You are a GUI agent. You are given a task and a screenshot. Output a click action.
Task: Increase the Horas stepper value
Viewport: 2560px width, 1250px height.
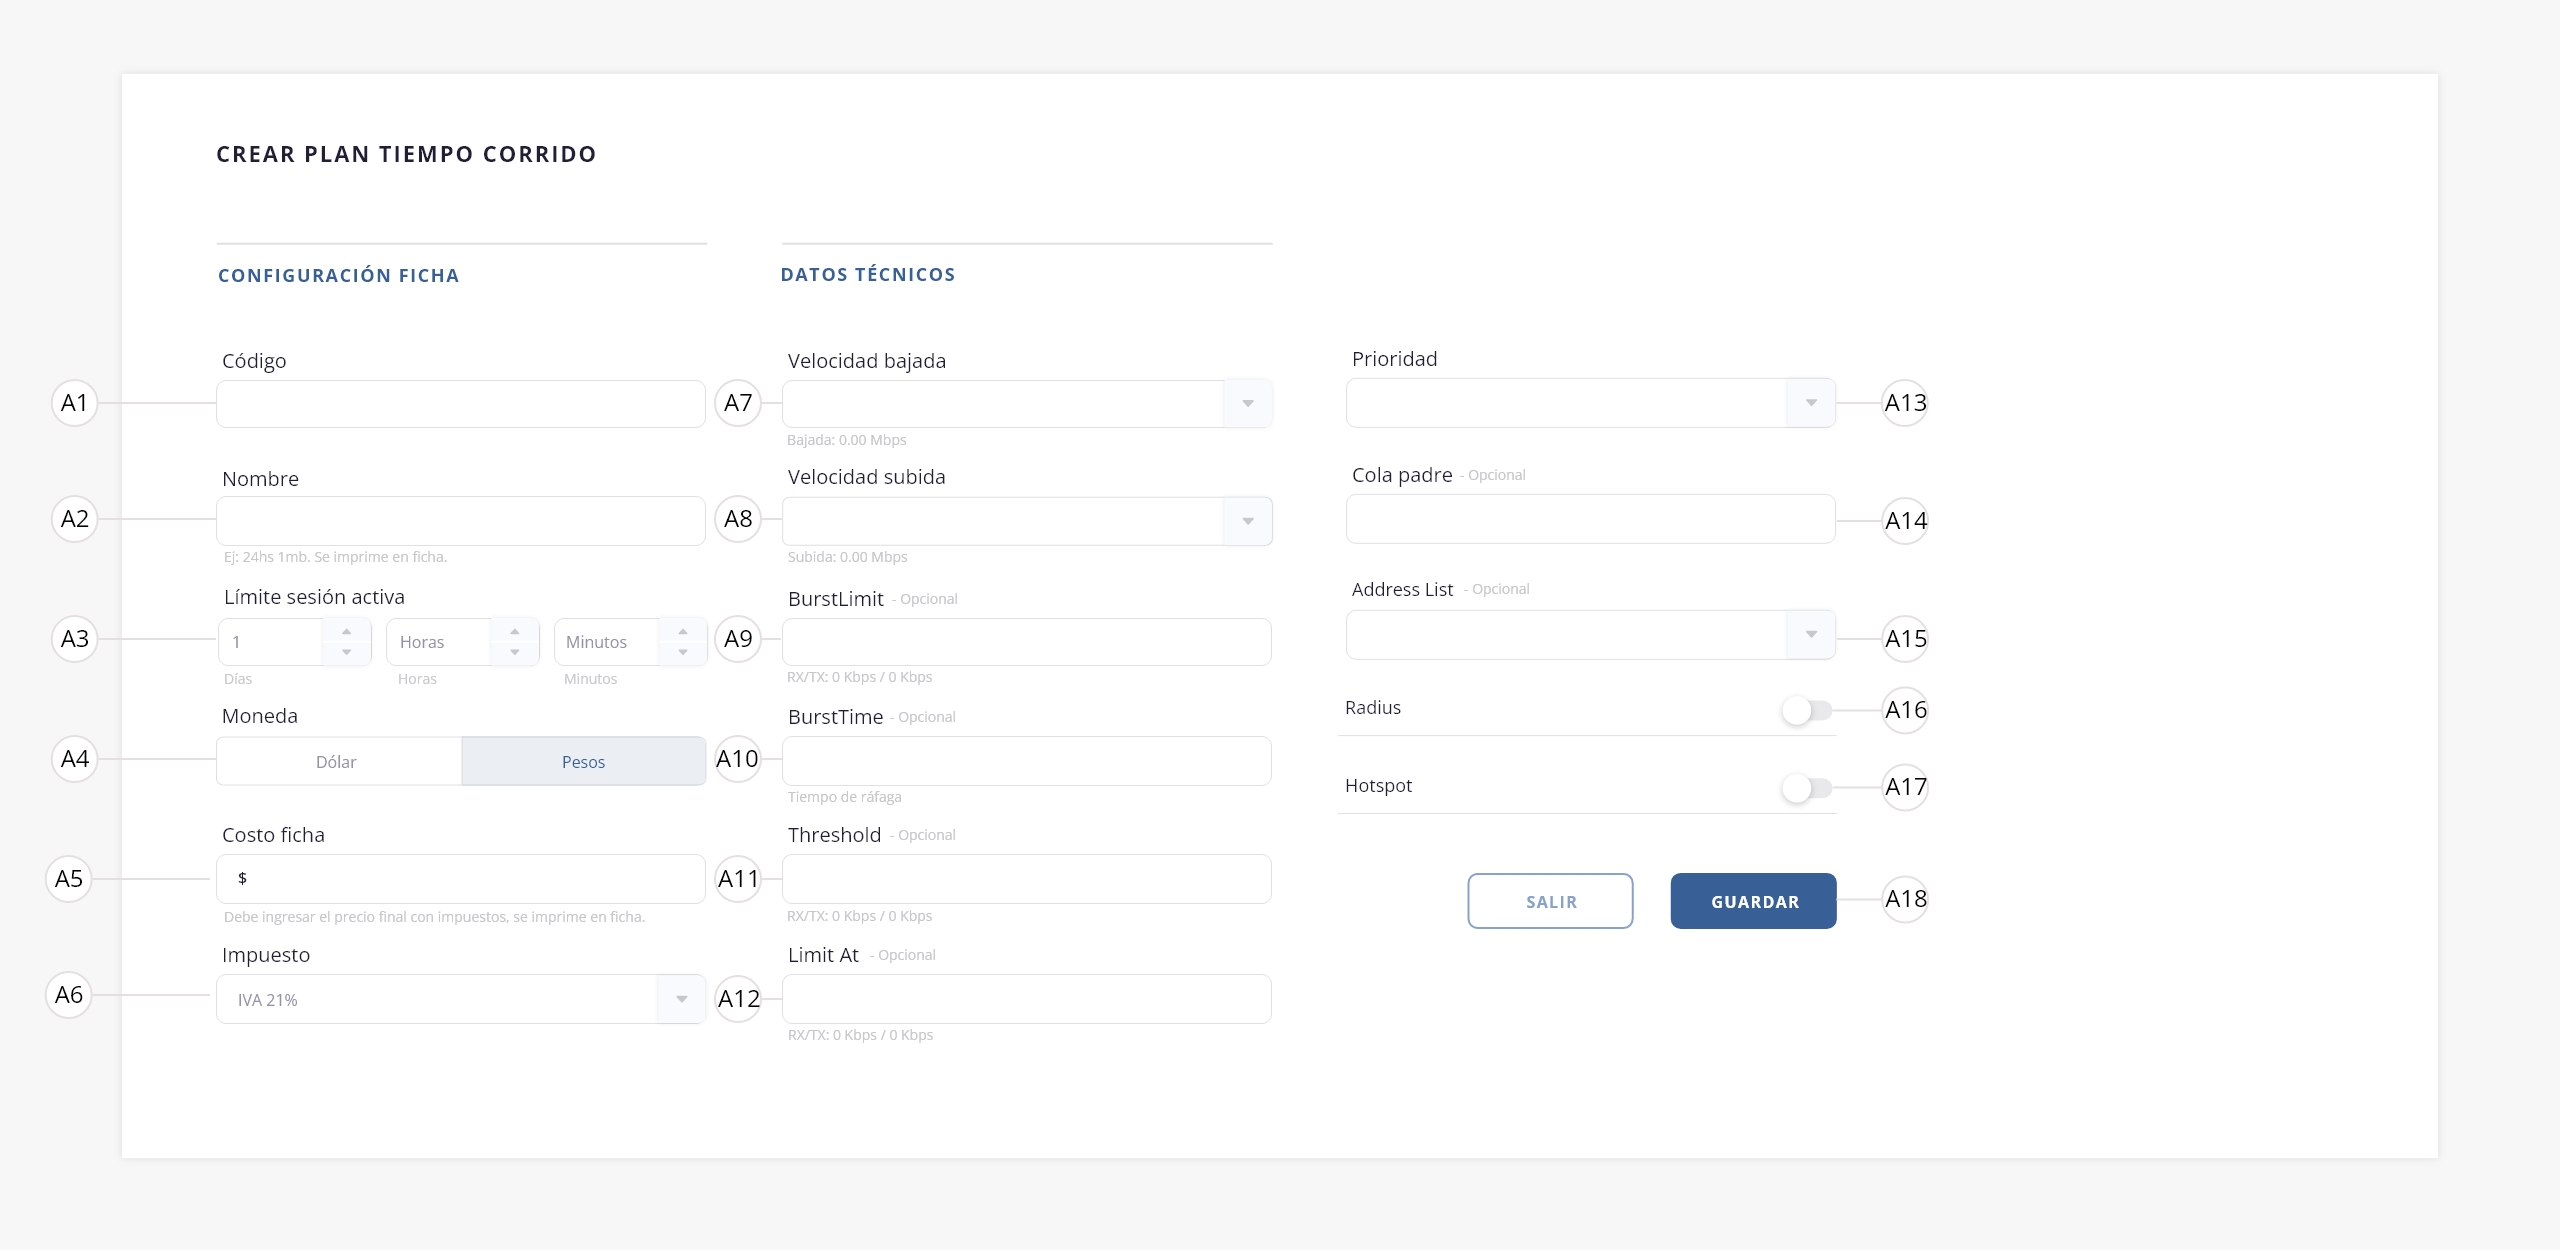pos(514,631)
